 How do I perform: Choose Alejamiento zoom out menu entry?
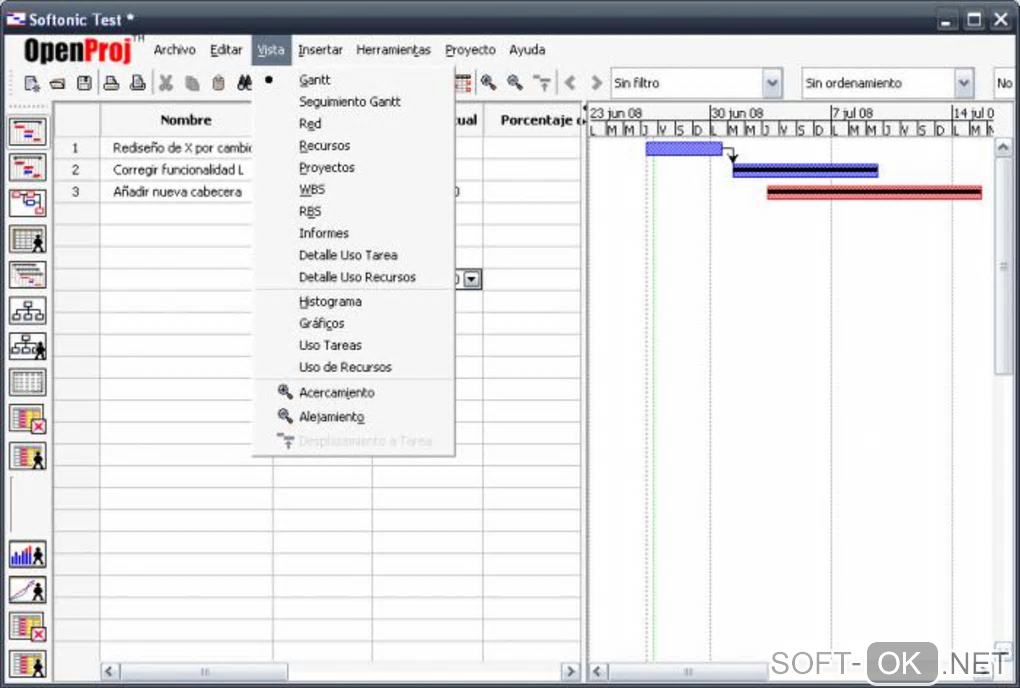coord(353,417)
